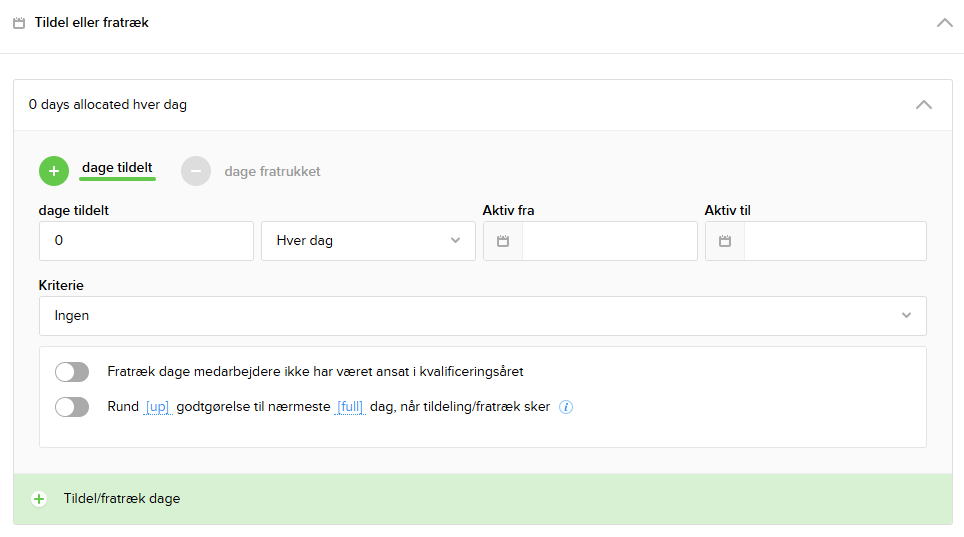This screenshot has width=964, height=537.
Task: Click the Tildel/fratræk dage button
Action: pos(121,498)
